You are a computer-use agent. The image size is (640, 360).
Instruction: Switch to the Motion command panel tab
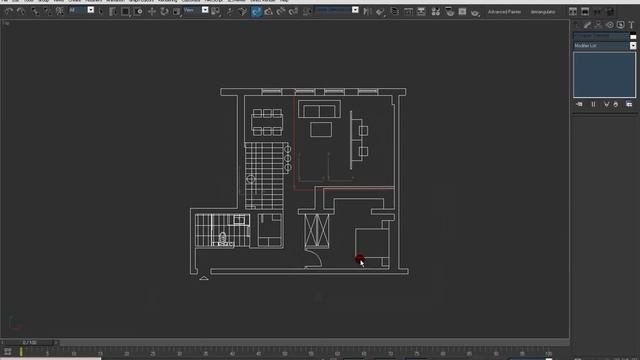[609, 25]
